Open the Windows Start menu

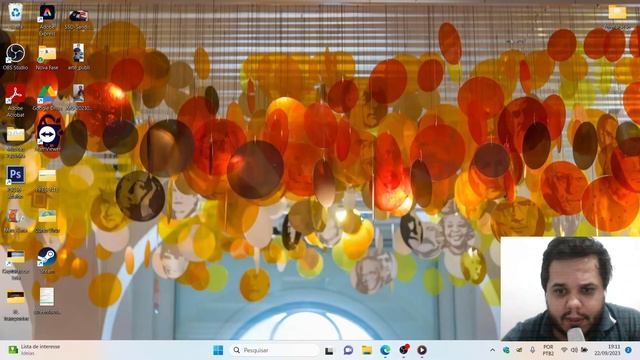tap(218, 350)
